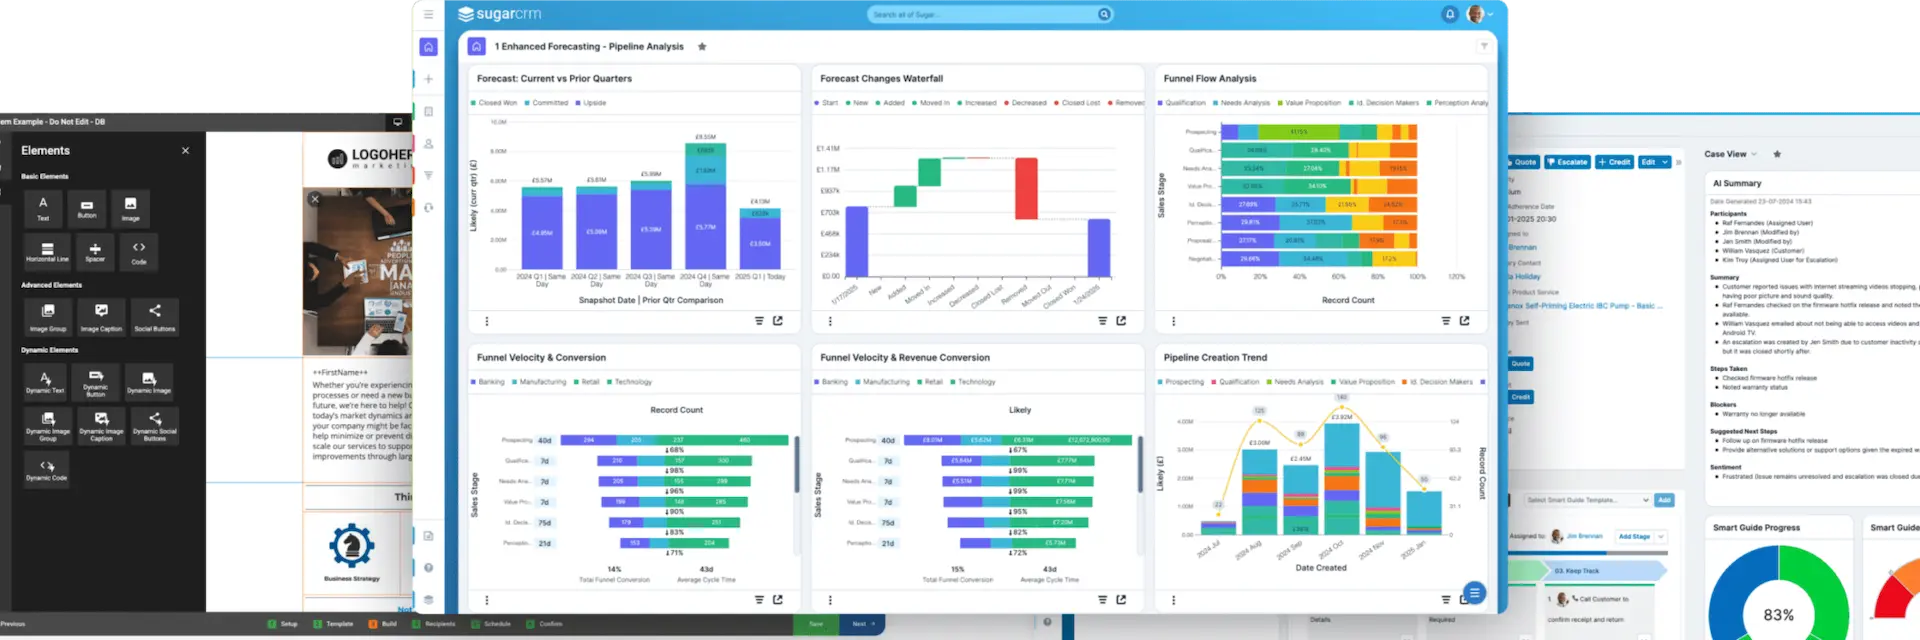The image size is (1920, 640).
Task: Open Forecast Changes Waterfall filter list icon
Action: 1103,321
